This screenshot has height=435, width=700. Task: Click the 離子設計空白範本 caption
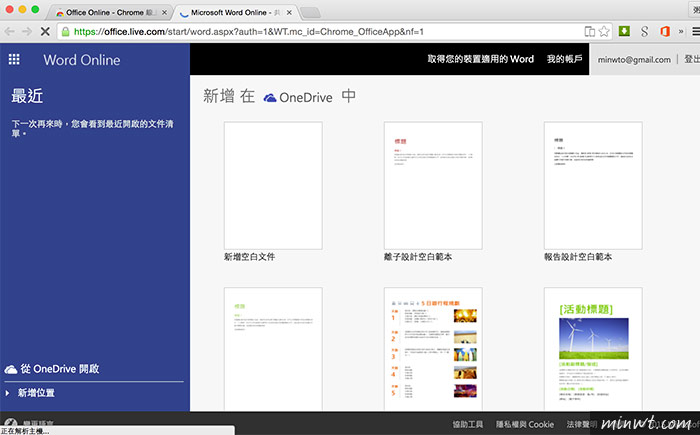(x=418, y=257)
